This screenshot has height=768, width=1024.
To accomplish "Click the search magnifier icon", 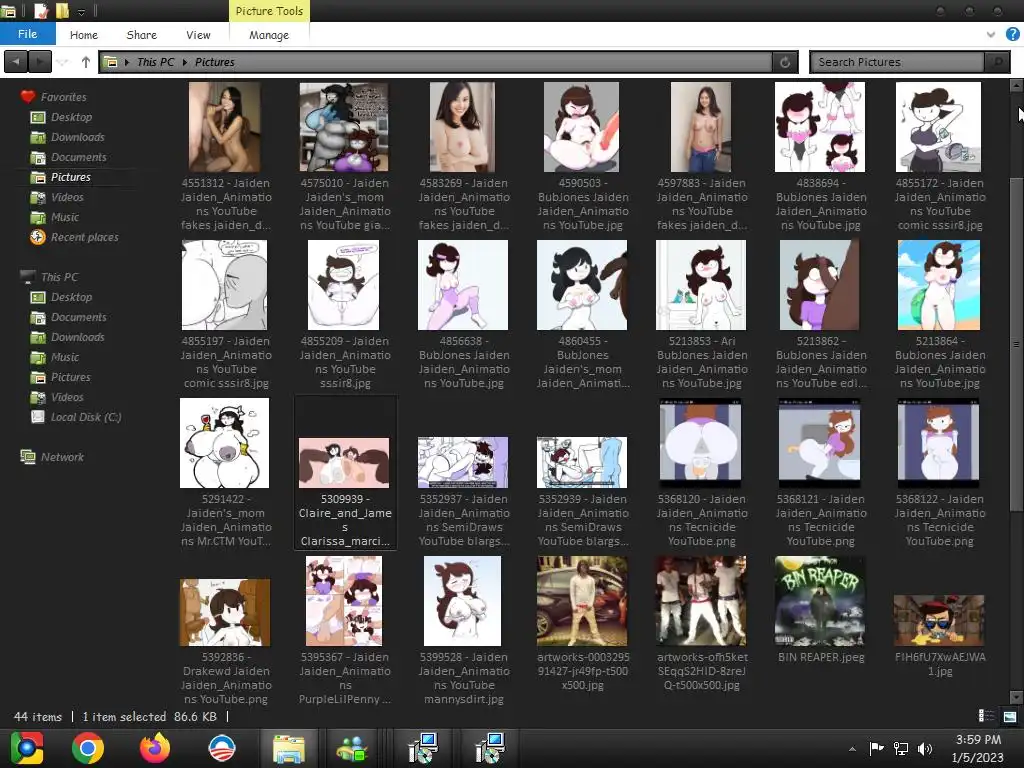I will [x=997, y=62].
